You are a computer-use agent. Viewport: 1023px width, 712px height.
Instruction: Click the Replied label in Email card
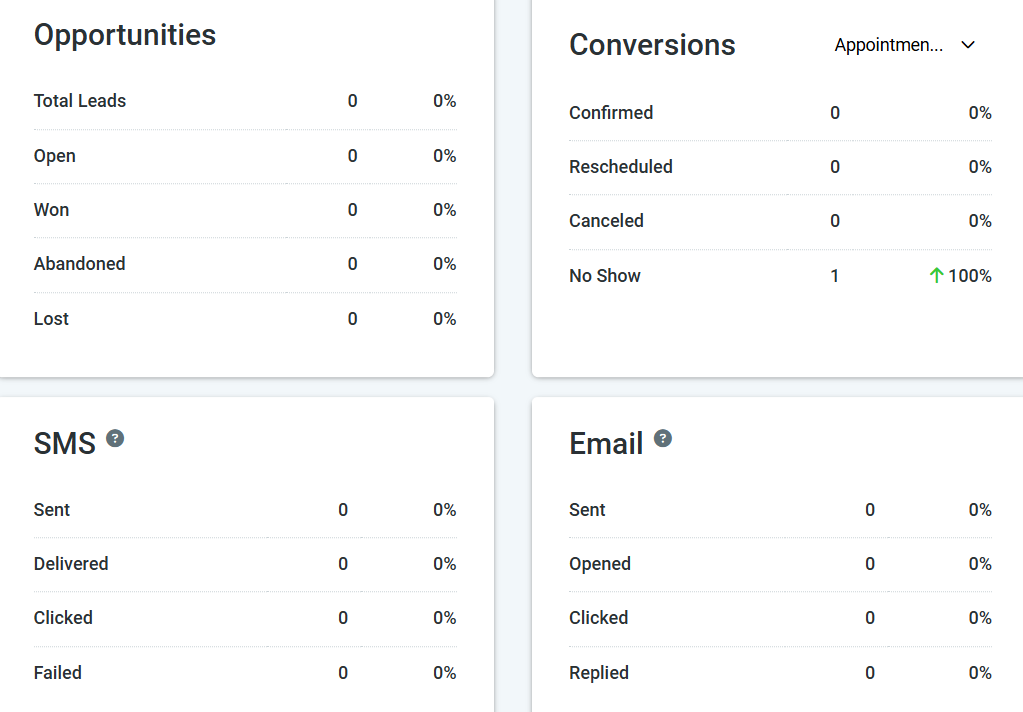pyautogui.click(x=599, y=673)
